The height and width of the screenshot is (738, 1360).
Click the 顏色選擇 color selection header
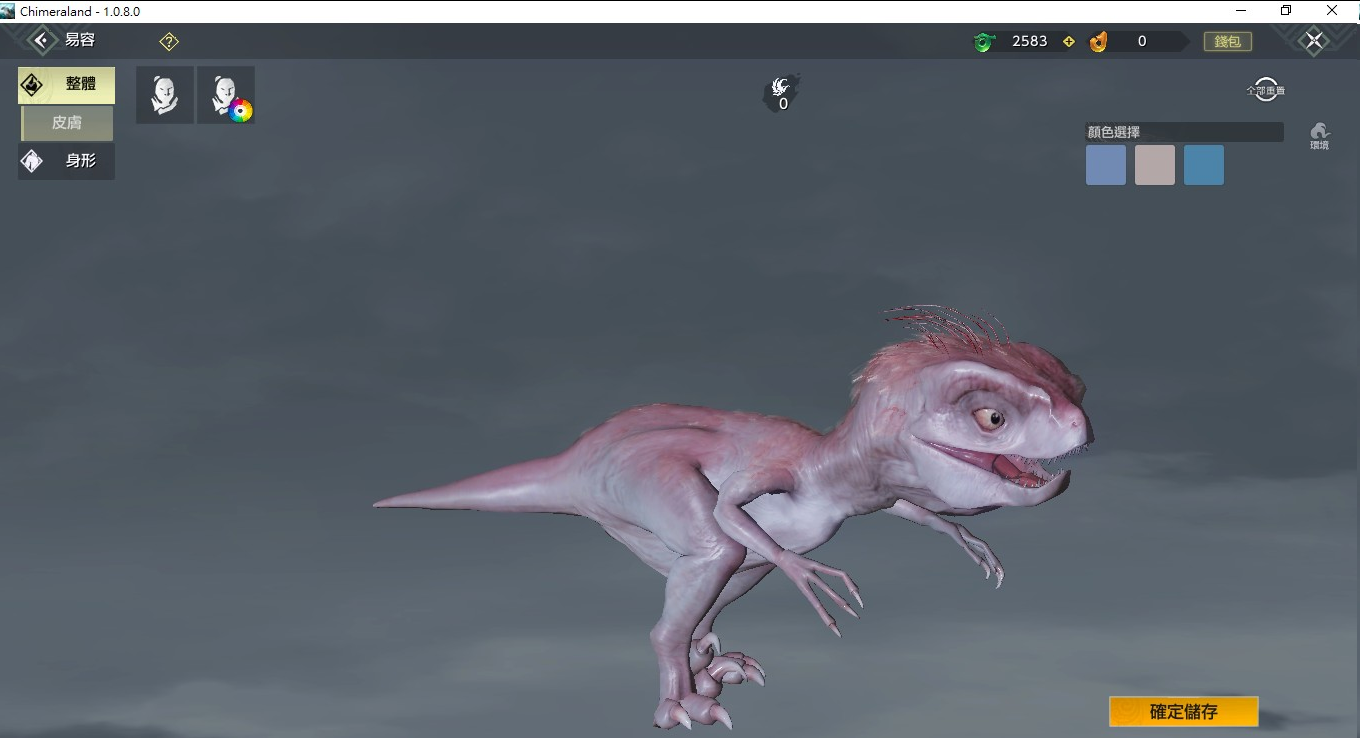click(1184, 132)
